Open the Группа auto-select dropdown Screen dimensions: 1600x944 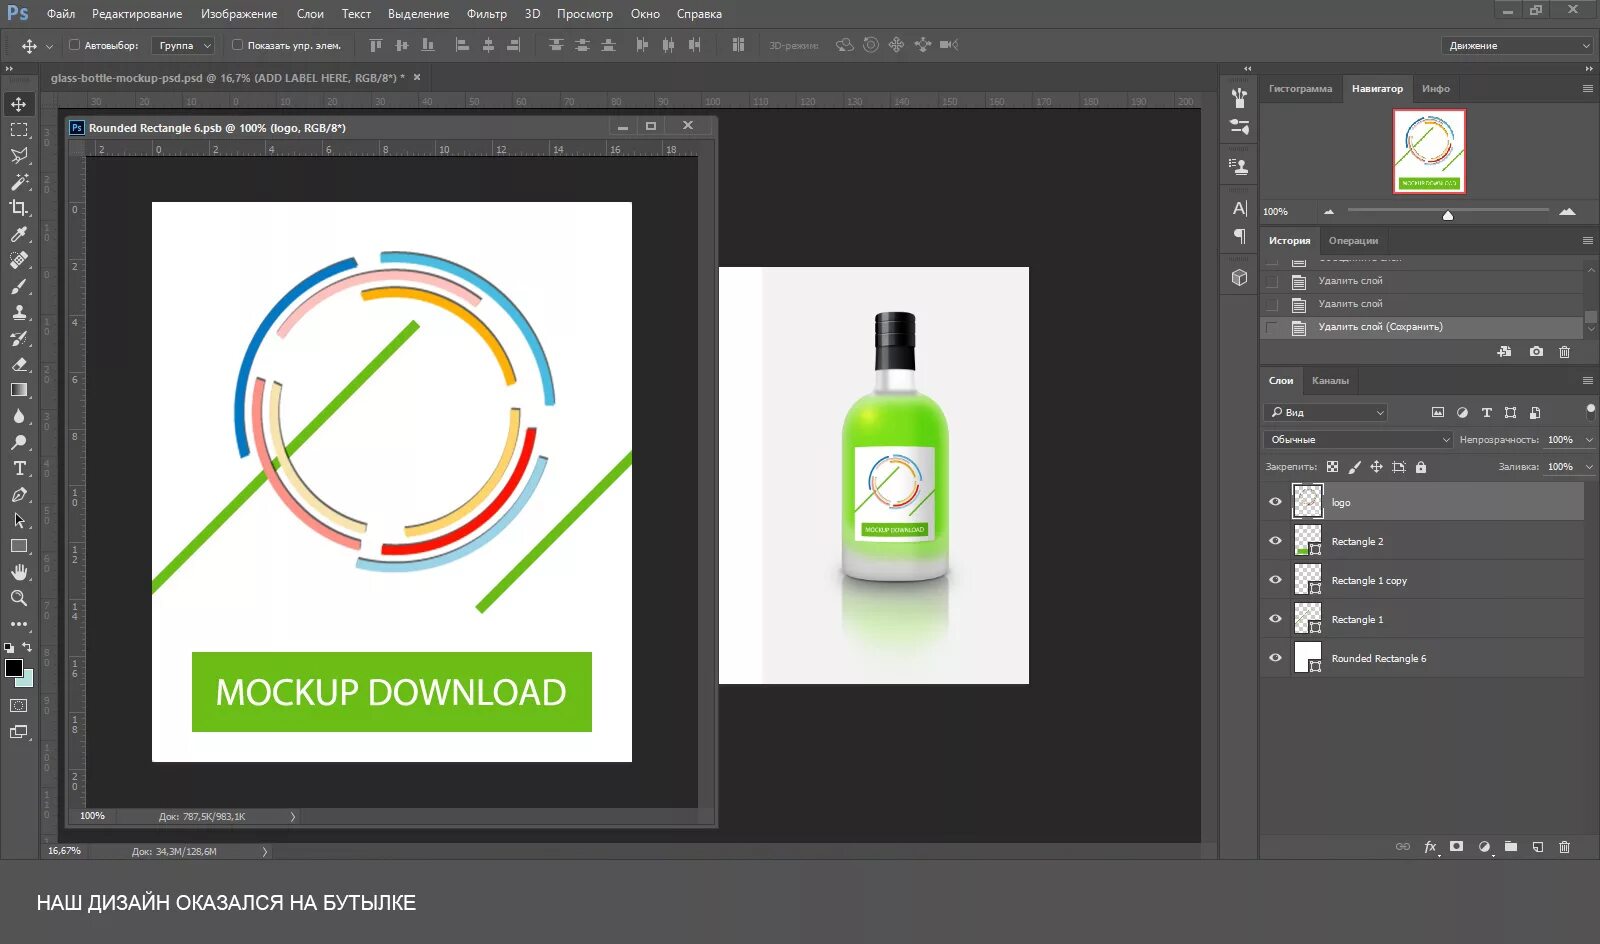[x=184, y=45]
